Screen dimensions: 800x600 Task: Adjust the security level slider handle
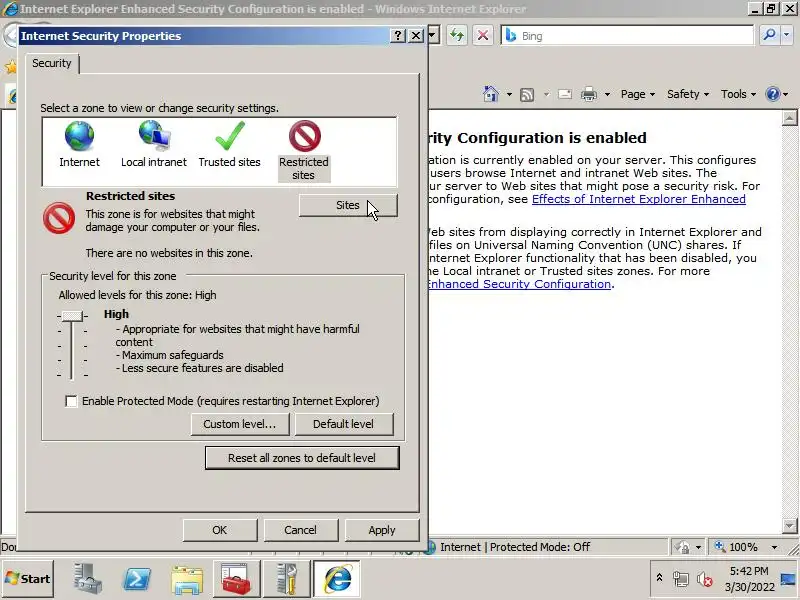tap(72, 316)
